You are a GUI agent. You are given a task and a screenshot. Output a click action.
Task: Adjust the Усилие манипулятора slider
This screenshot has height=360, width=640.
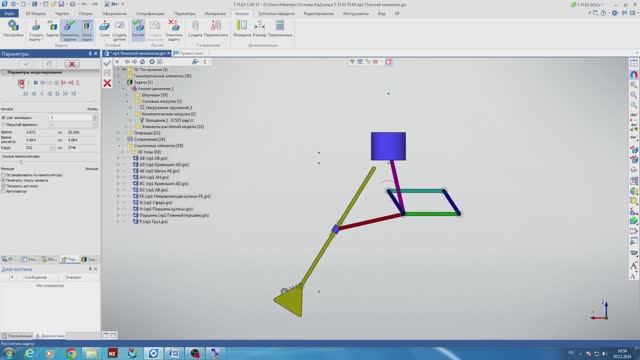point(21,162)
